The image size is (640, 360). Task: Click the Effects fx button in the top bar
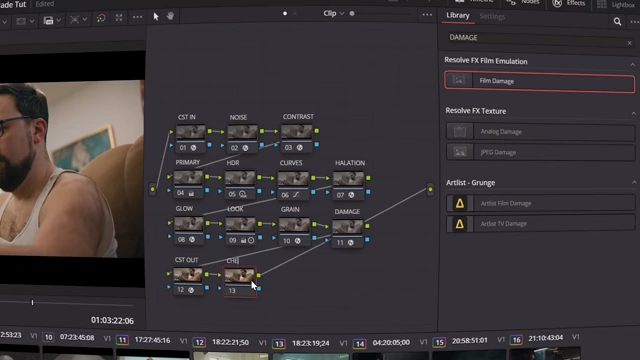[x=568, y=3]
